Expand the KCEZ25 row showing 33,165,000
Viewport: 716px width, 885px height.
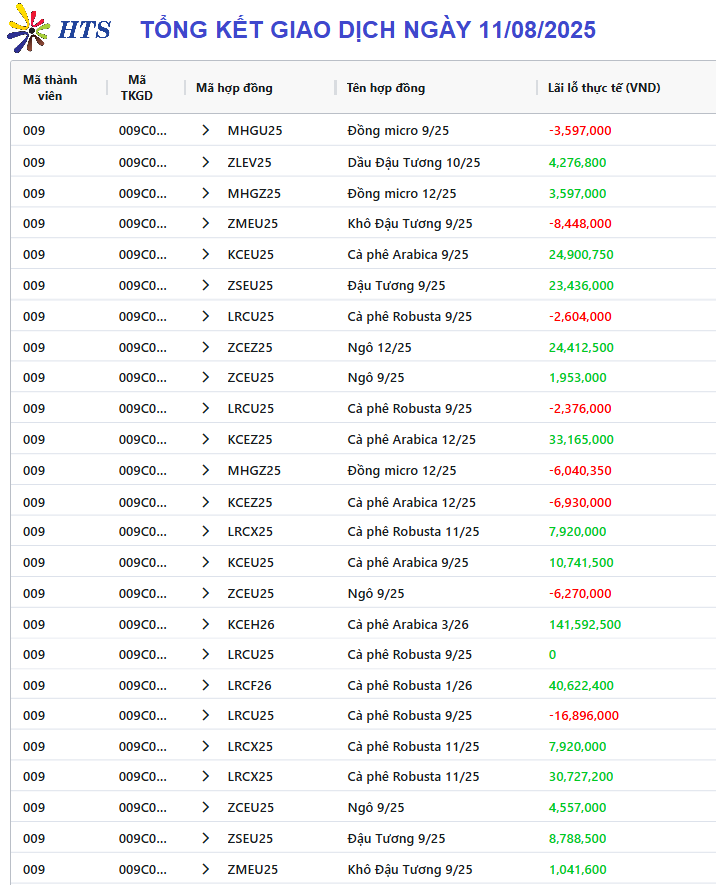tap(205, 439)
